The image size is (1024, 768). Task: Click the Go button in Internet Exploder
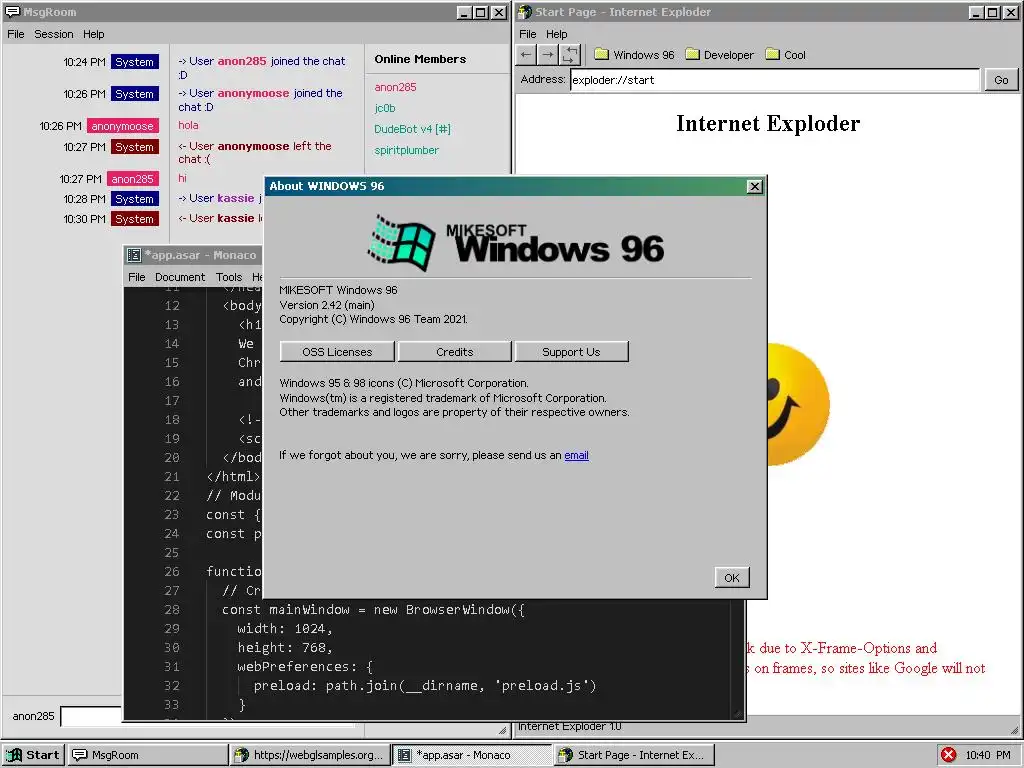pos(1001,80)
